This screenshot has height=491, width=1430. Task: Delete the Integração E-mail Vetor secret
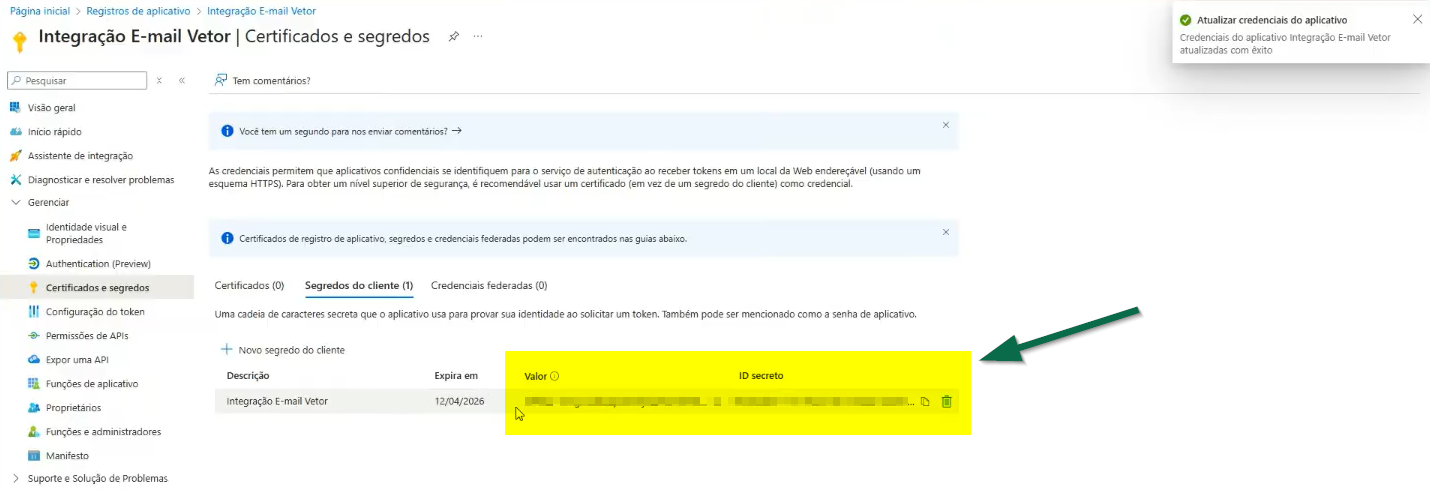[x=946, y=402]
